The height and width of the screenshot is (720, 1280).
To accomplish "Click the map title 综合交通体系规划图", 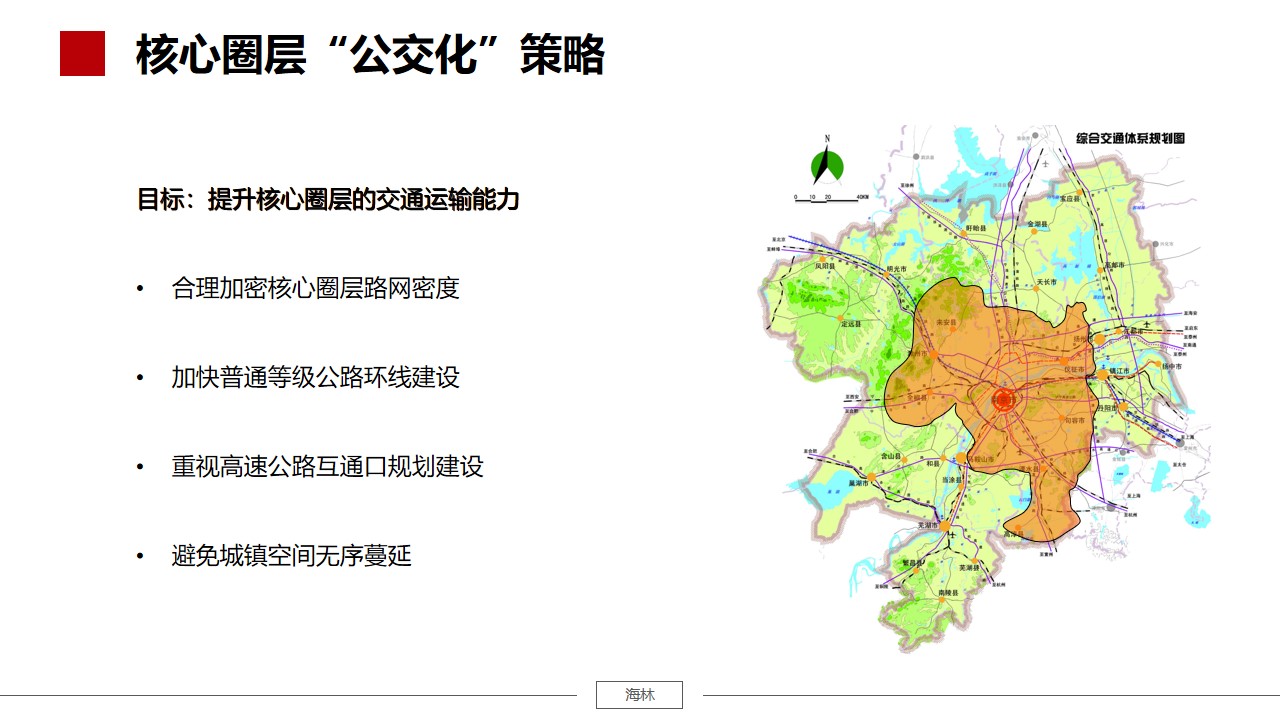I will [1130, 139].
